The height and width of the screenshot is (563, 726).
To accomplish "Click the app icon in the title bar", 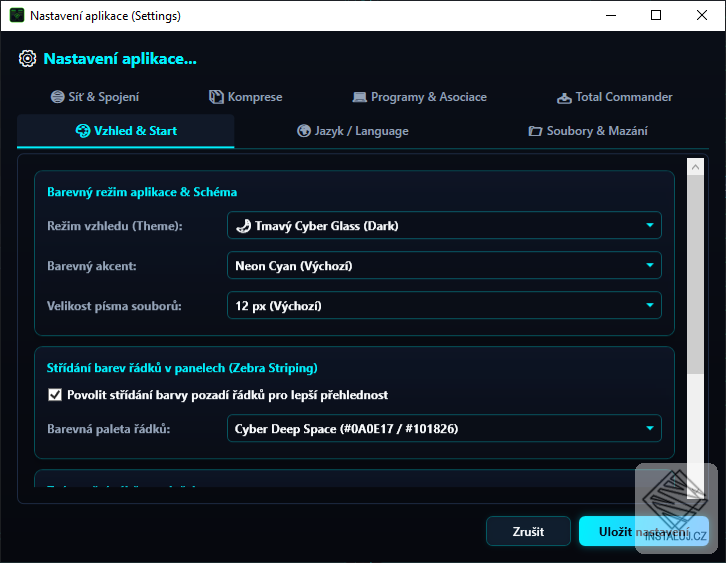I will (17, 15).
